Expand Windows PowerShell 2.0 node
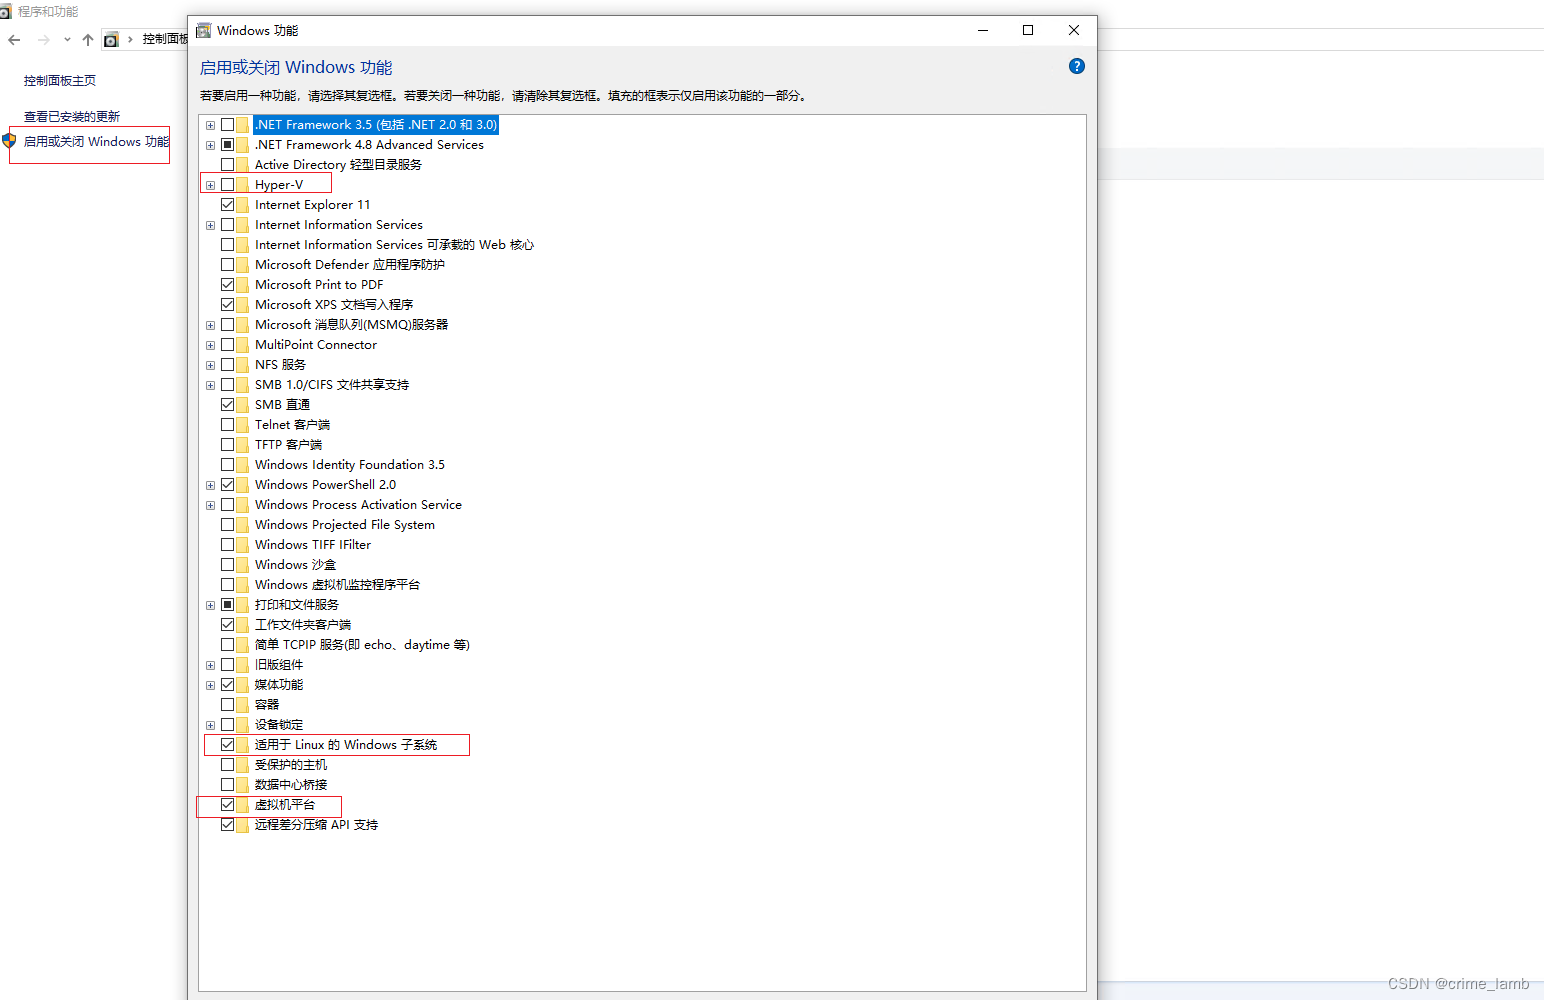Image resolution: width=1544 pixels, height=1000 pixels. [x=210, y=485]
